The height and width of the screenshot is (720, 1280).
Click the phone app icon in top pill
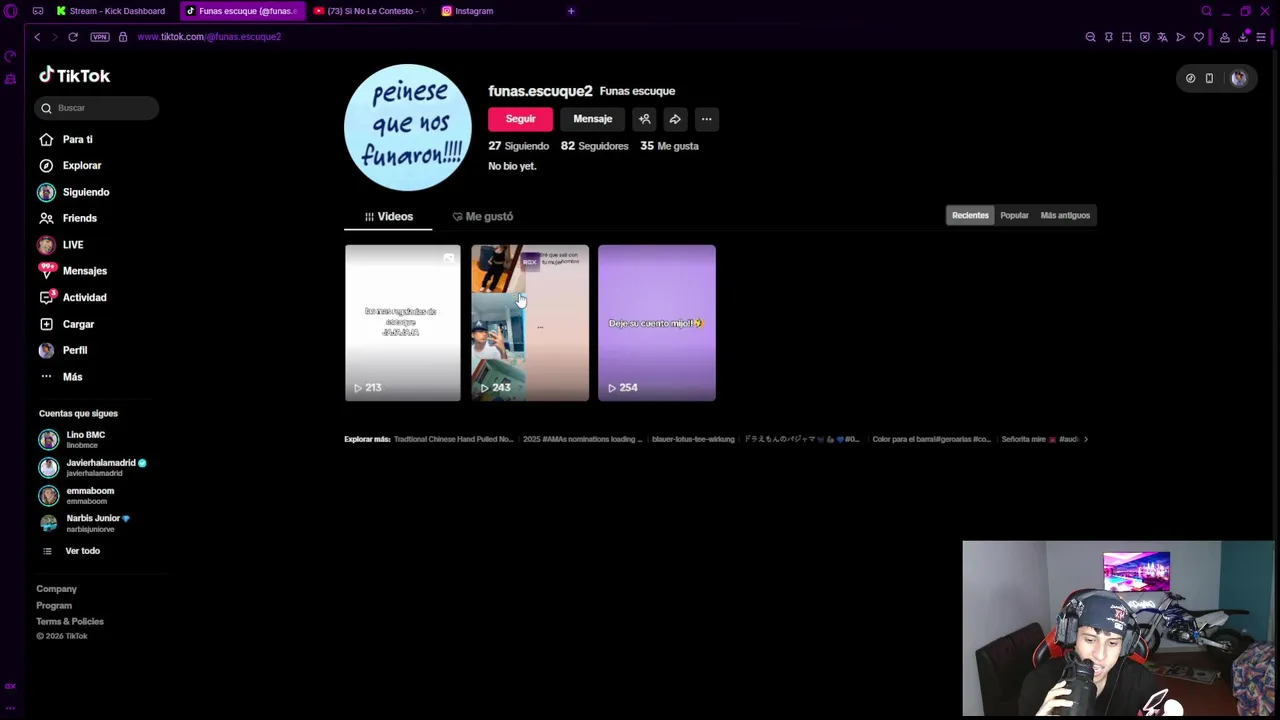coord(1209,78)
